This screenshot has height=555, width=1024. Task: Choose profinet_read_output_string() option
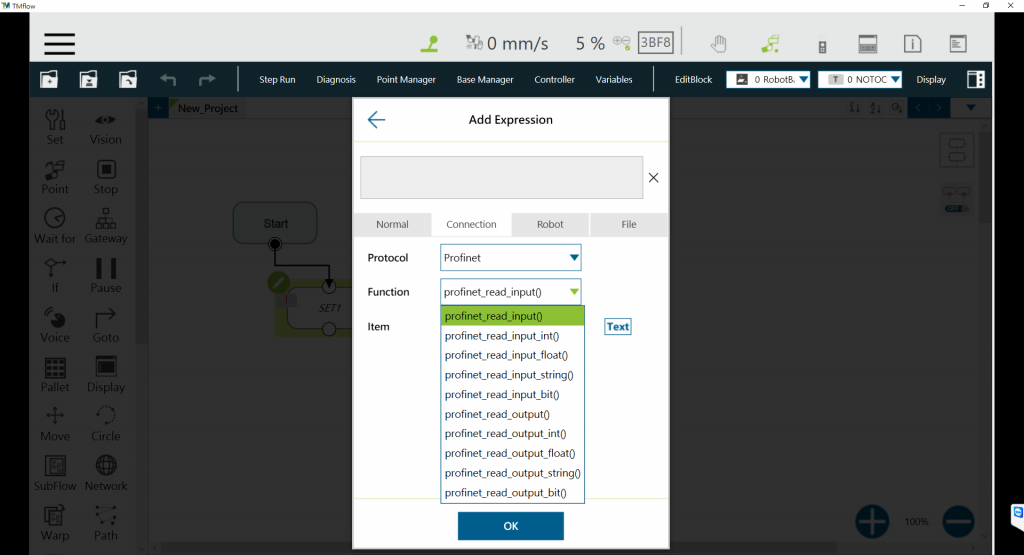(x=512, y=473)
